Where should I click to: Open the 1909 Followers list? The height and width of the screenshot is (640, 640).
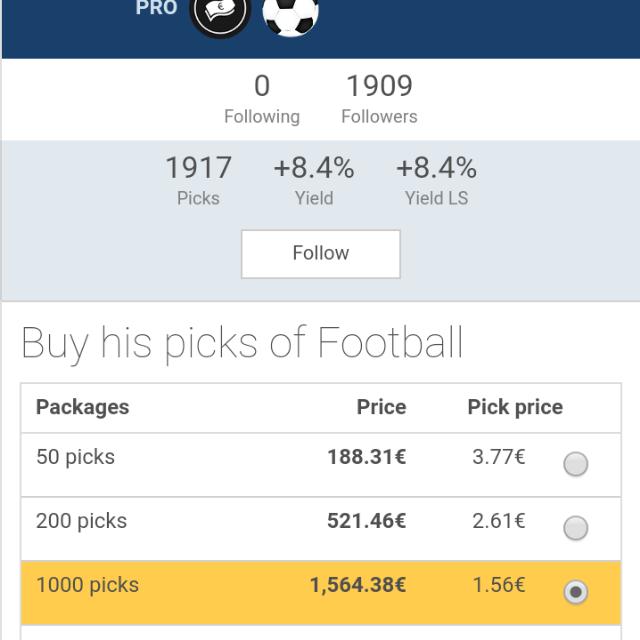379,99
